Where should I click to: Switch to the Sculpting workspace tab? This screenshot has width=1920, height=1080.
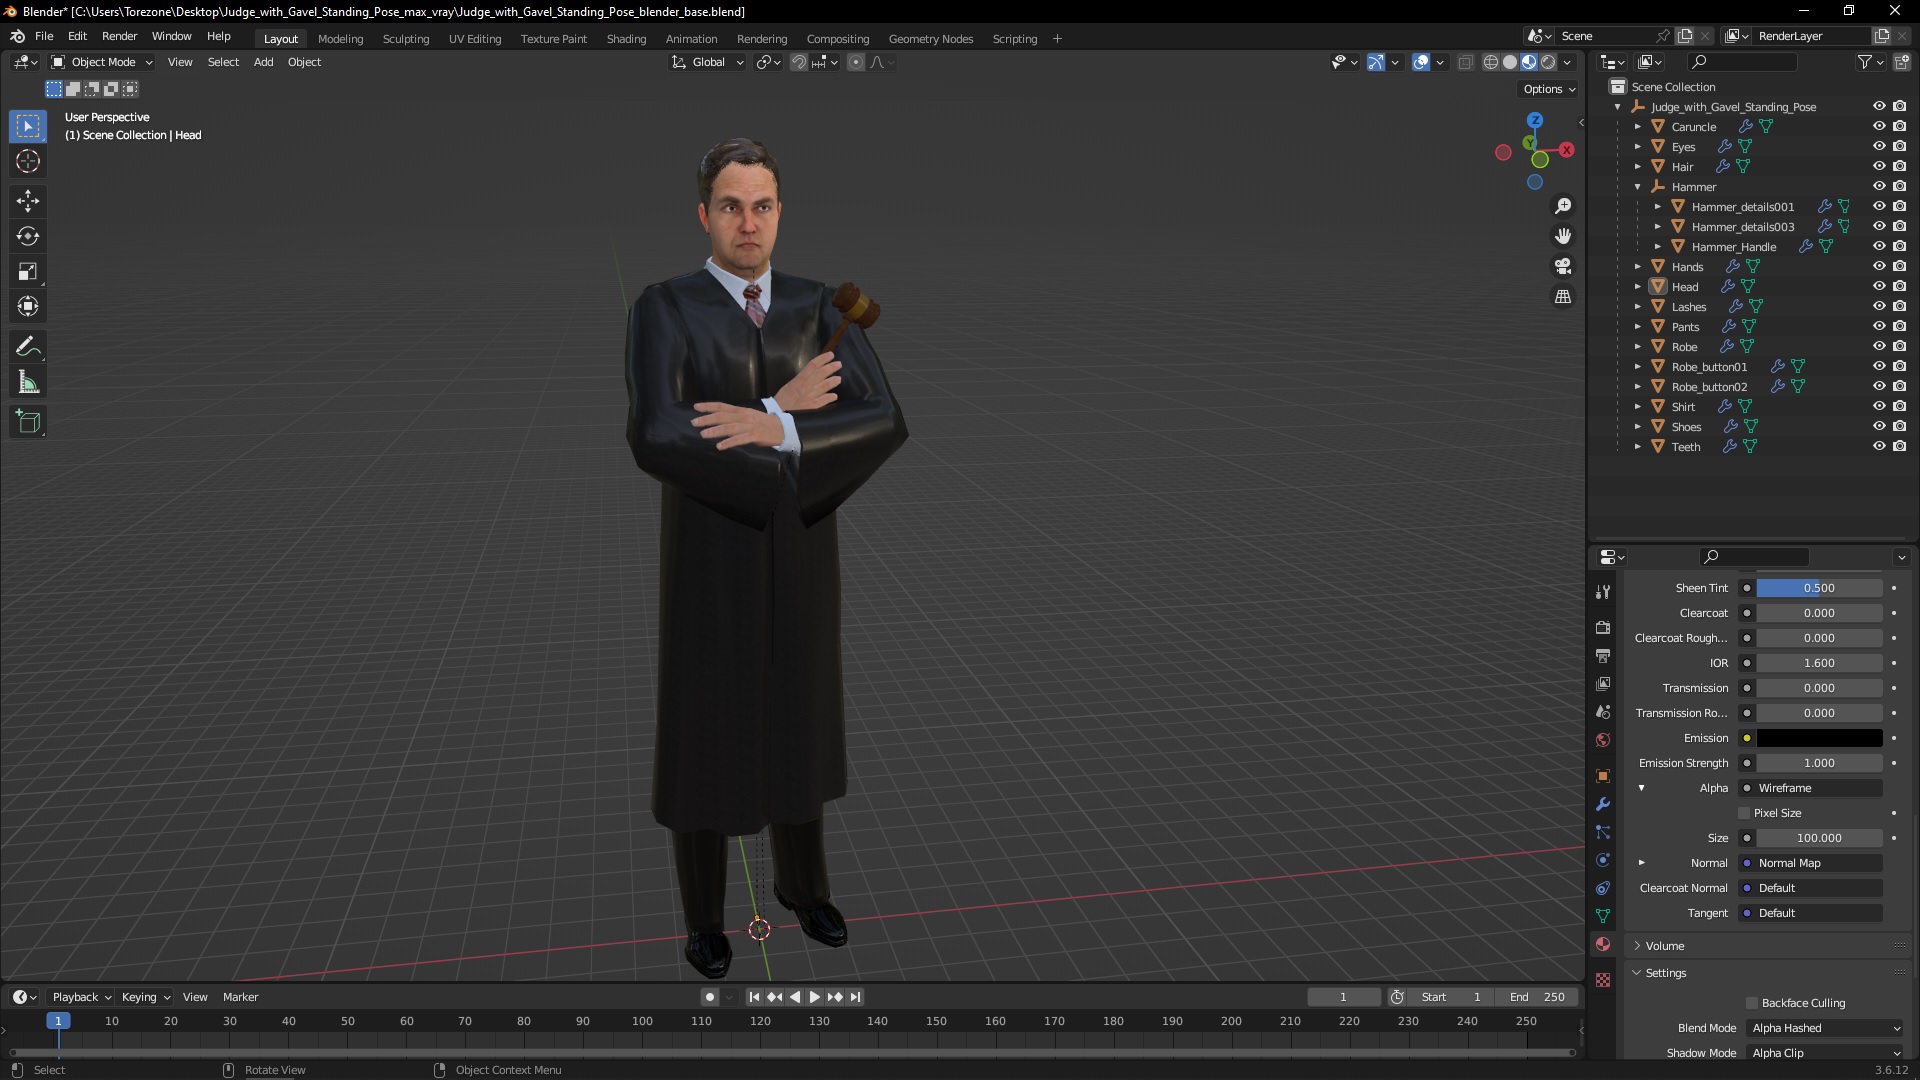[405, 39]
